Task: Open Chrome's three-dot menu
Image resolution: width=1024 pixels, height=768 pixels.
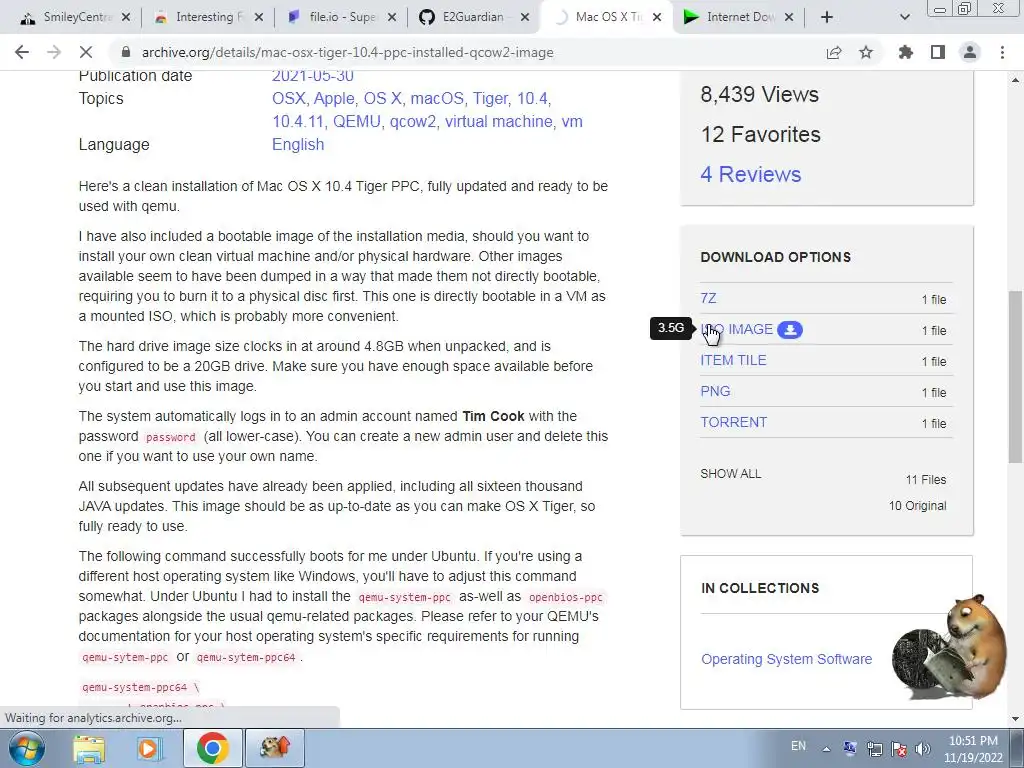Action: (x=1002, y=52)
